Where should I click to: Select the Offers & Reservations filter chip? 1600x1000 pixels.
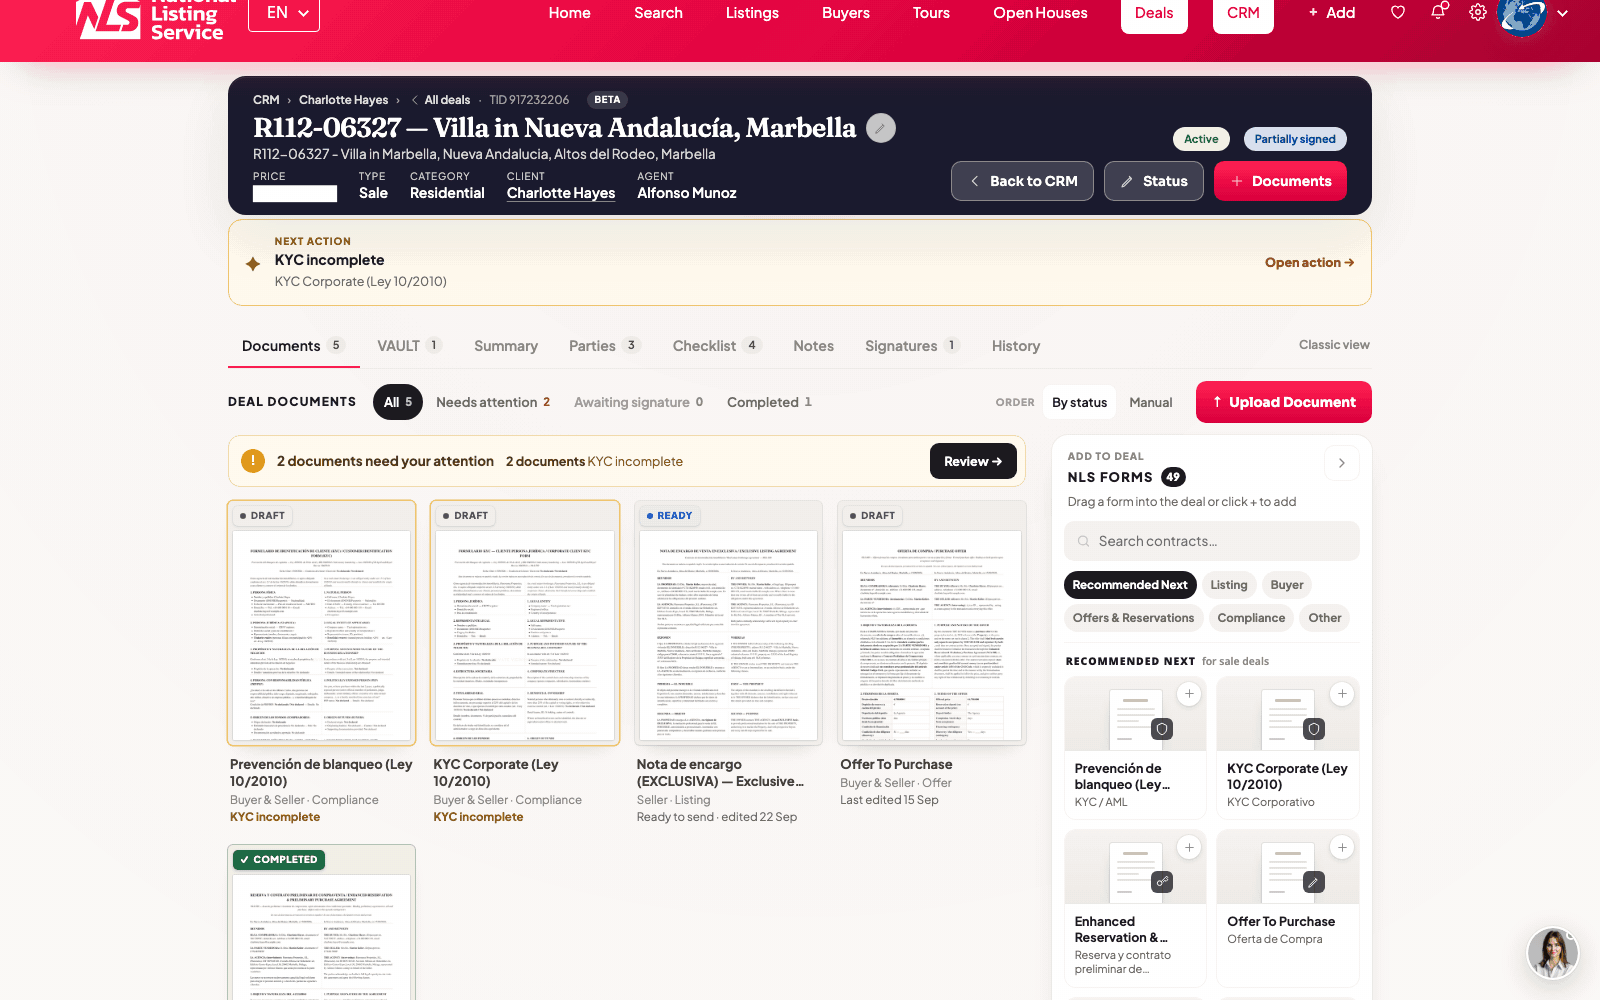pyautogui.click(x=1133, y=618)
